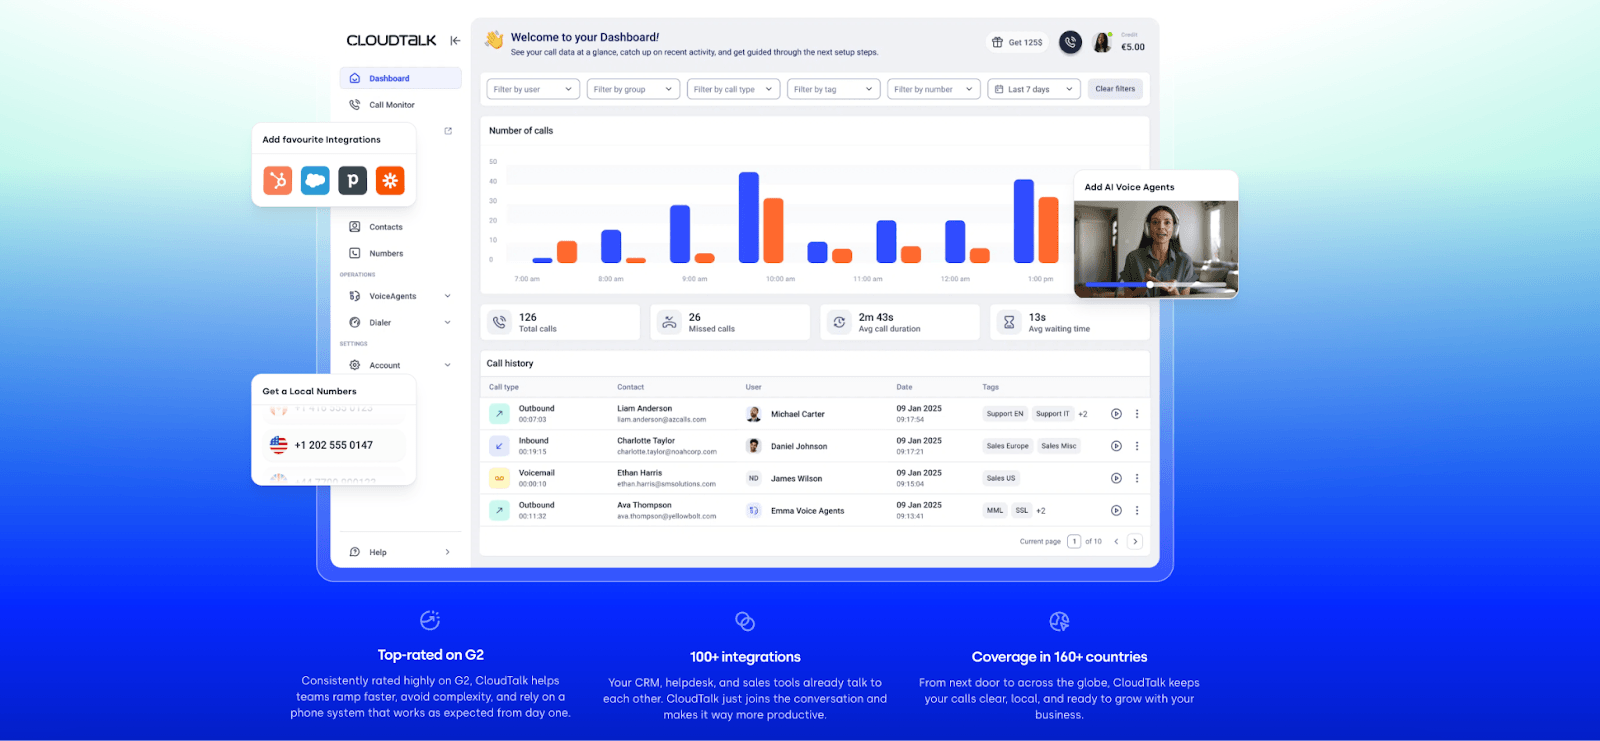Open Call Monitor in the sidebar
This screenshot has width=1600, height=741.
(400, 104)
